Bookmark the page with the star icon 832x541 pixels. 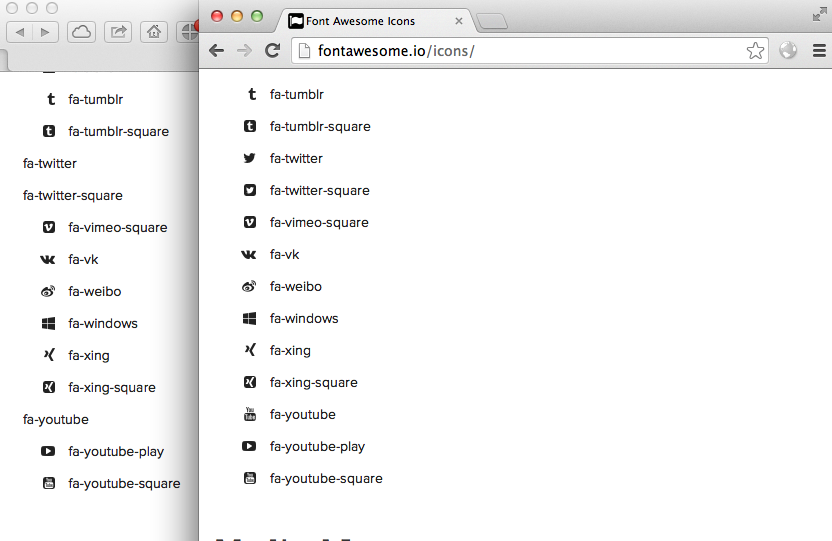(755, 51)
